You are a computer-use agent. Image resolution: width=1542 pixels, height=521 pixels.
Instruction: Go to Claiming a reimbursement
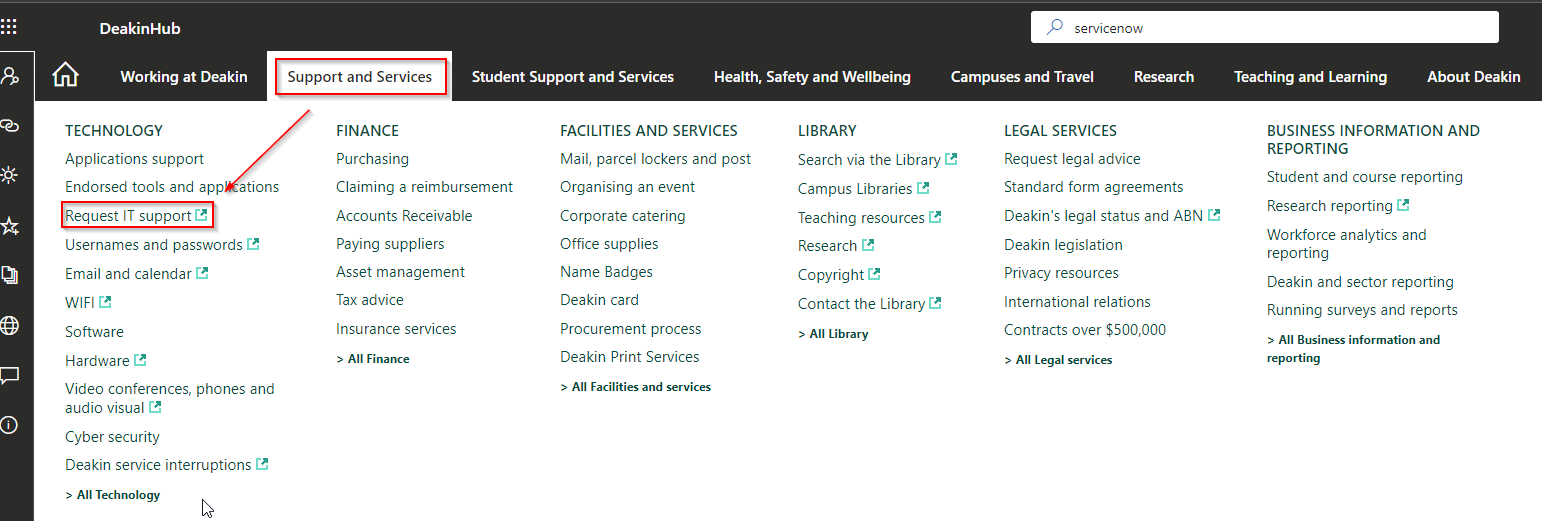(x=424, y=187)
